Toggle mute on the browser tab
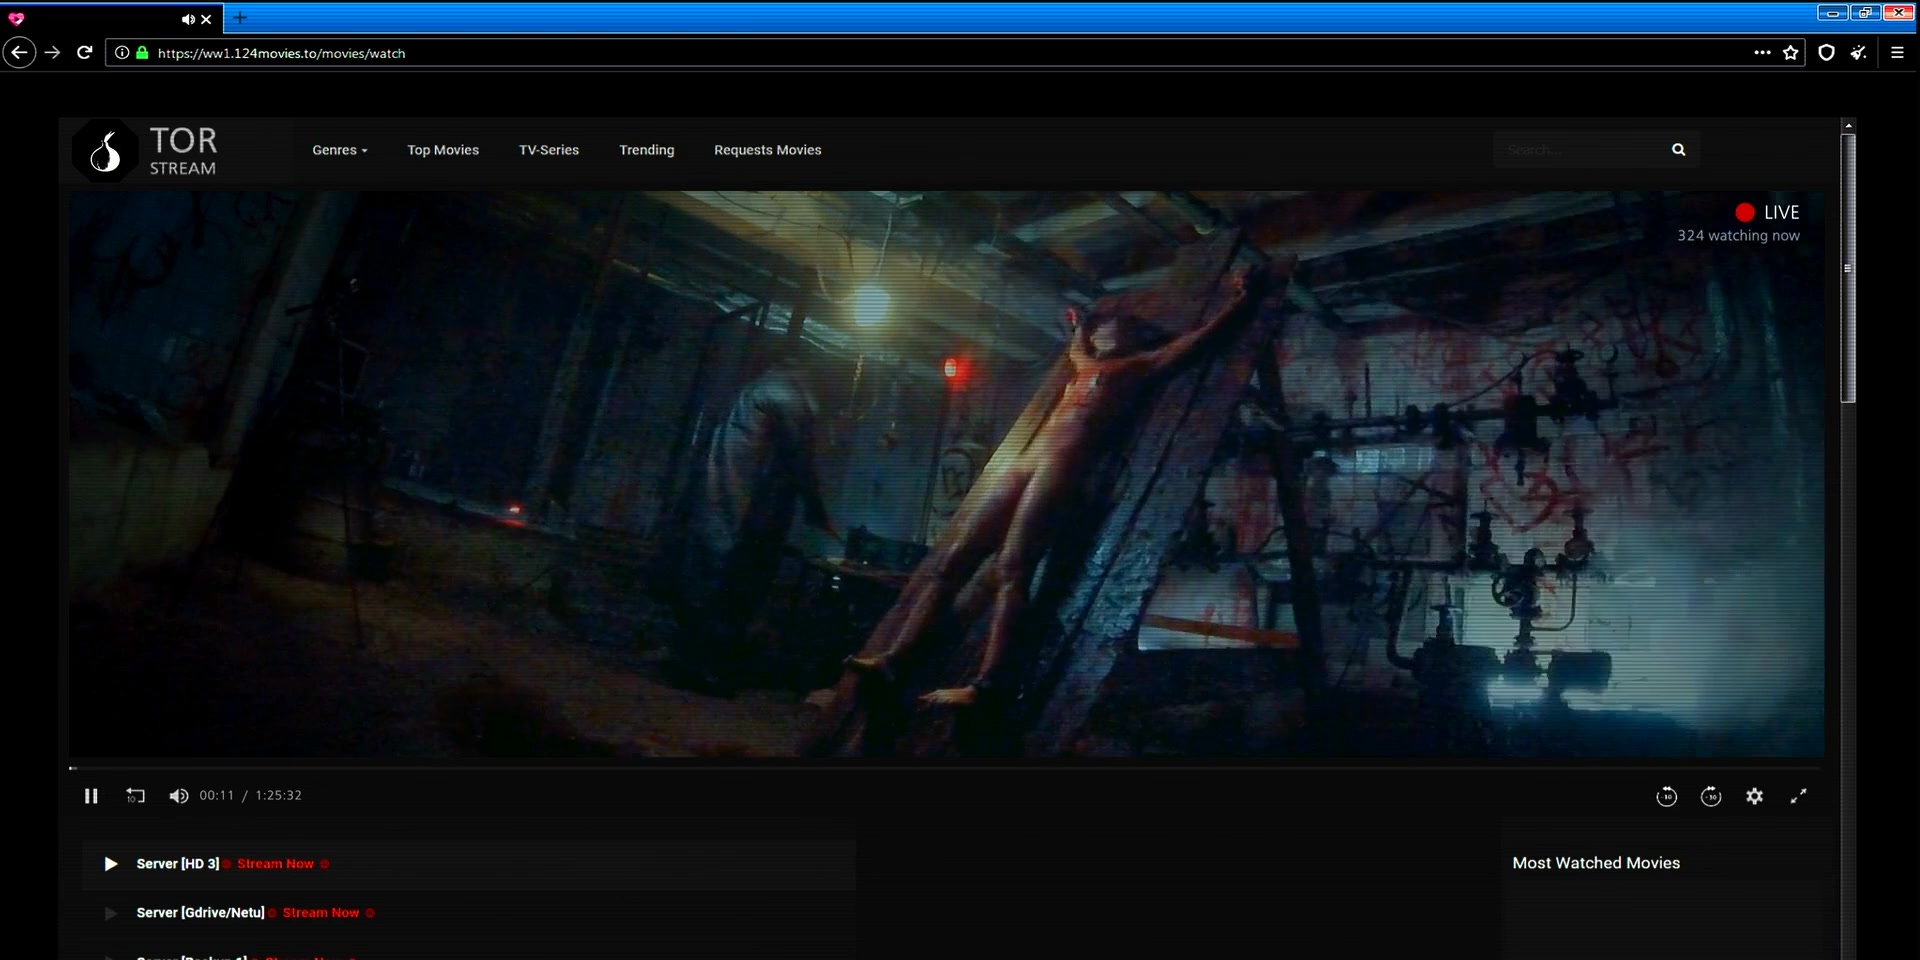 [x=187, y=19]
